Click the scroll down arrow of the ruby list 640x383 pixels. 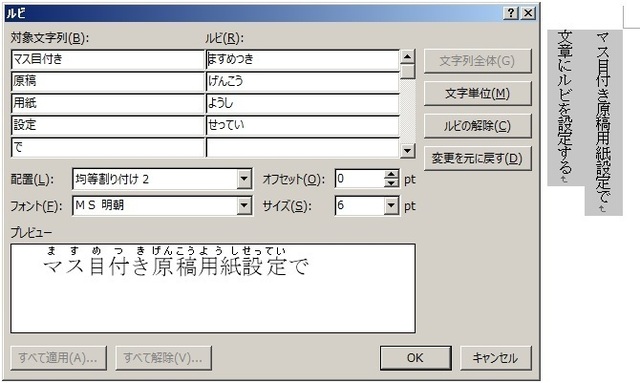[407, 151]
